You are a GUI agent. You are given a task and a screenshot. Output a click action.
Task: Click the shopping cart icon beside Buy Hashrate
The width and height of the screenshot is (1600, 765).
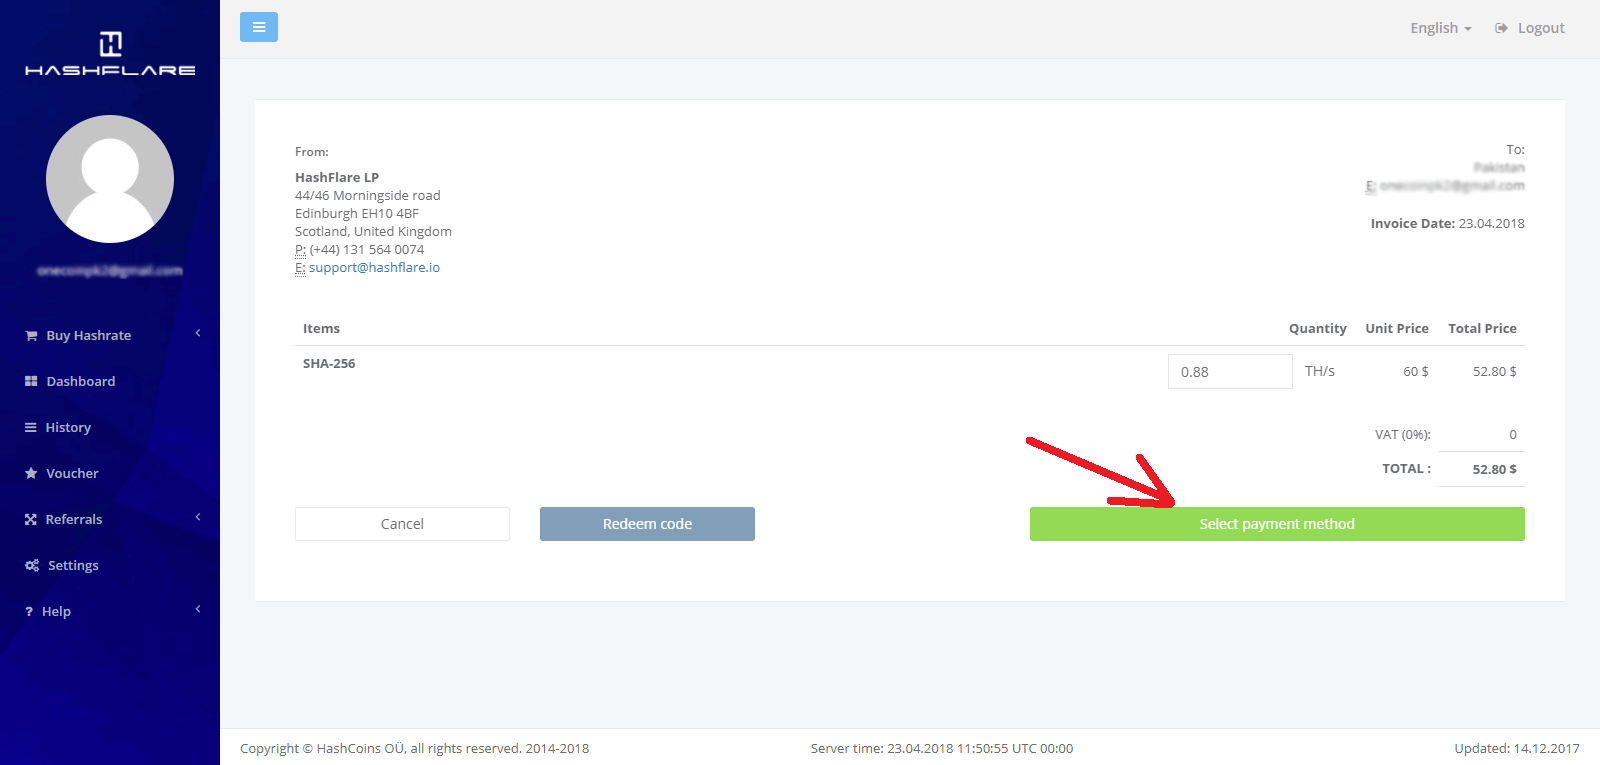(x=31, y=336)
